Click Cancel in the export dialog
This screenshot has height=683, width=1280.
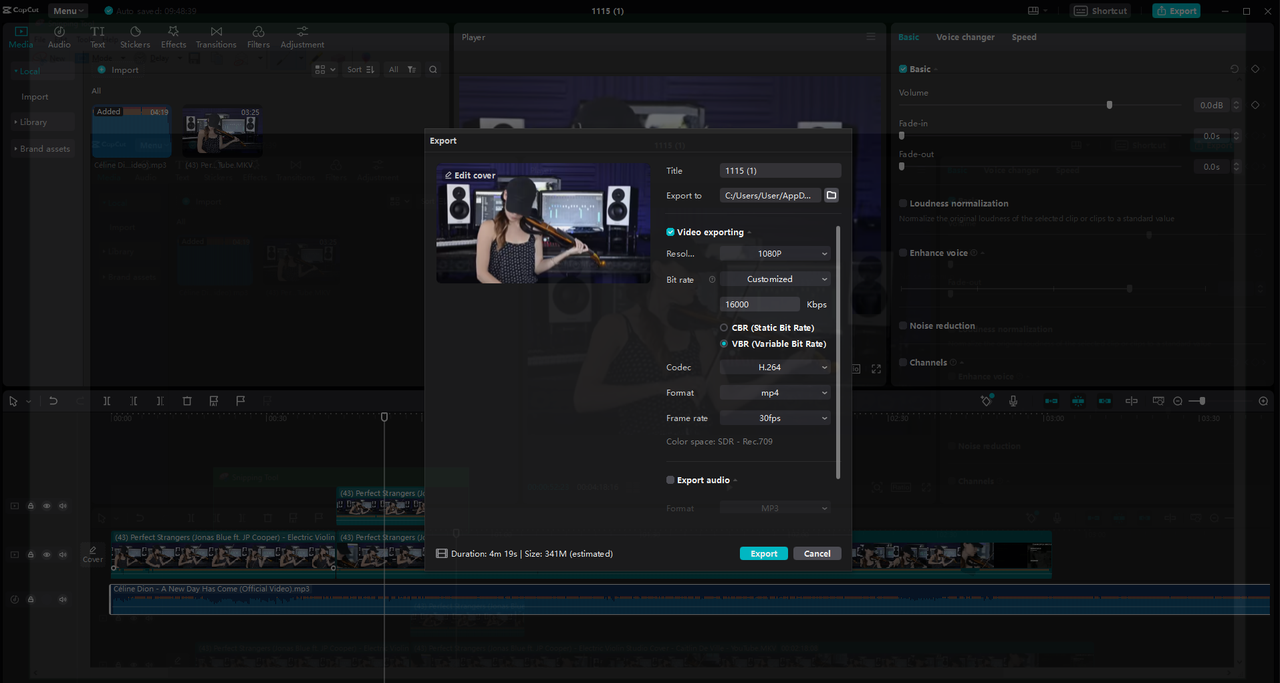tap(817, 553)
